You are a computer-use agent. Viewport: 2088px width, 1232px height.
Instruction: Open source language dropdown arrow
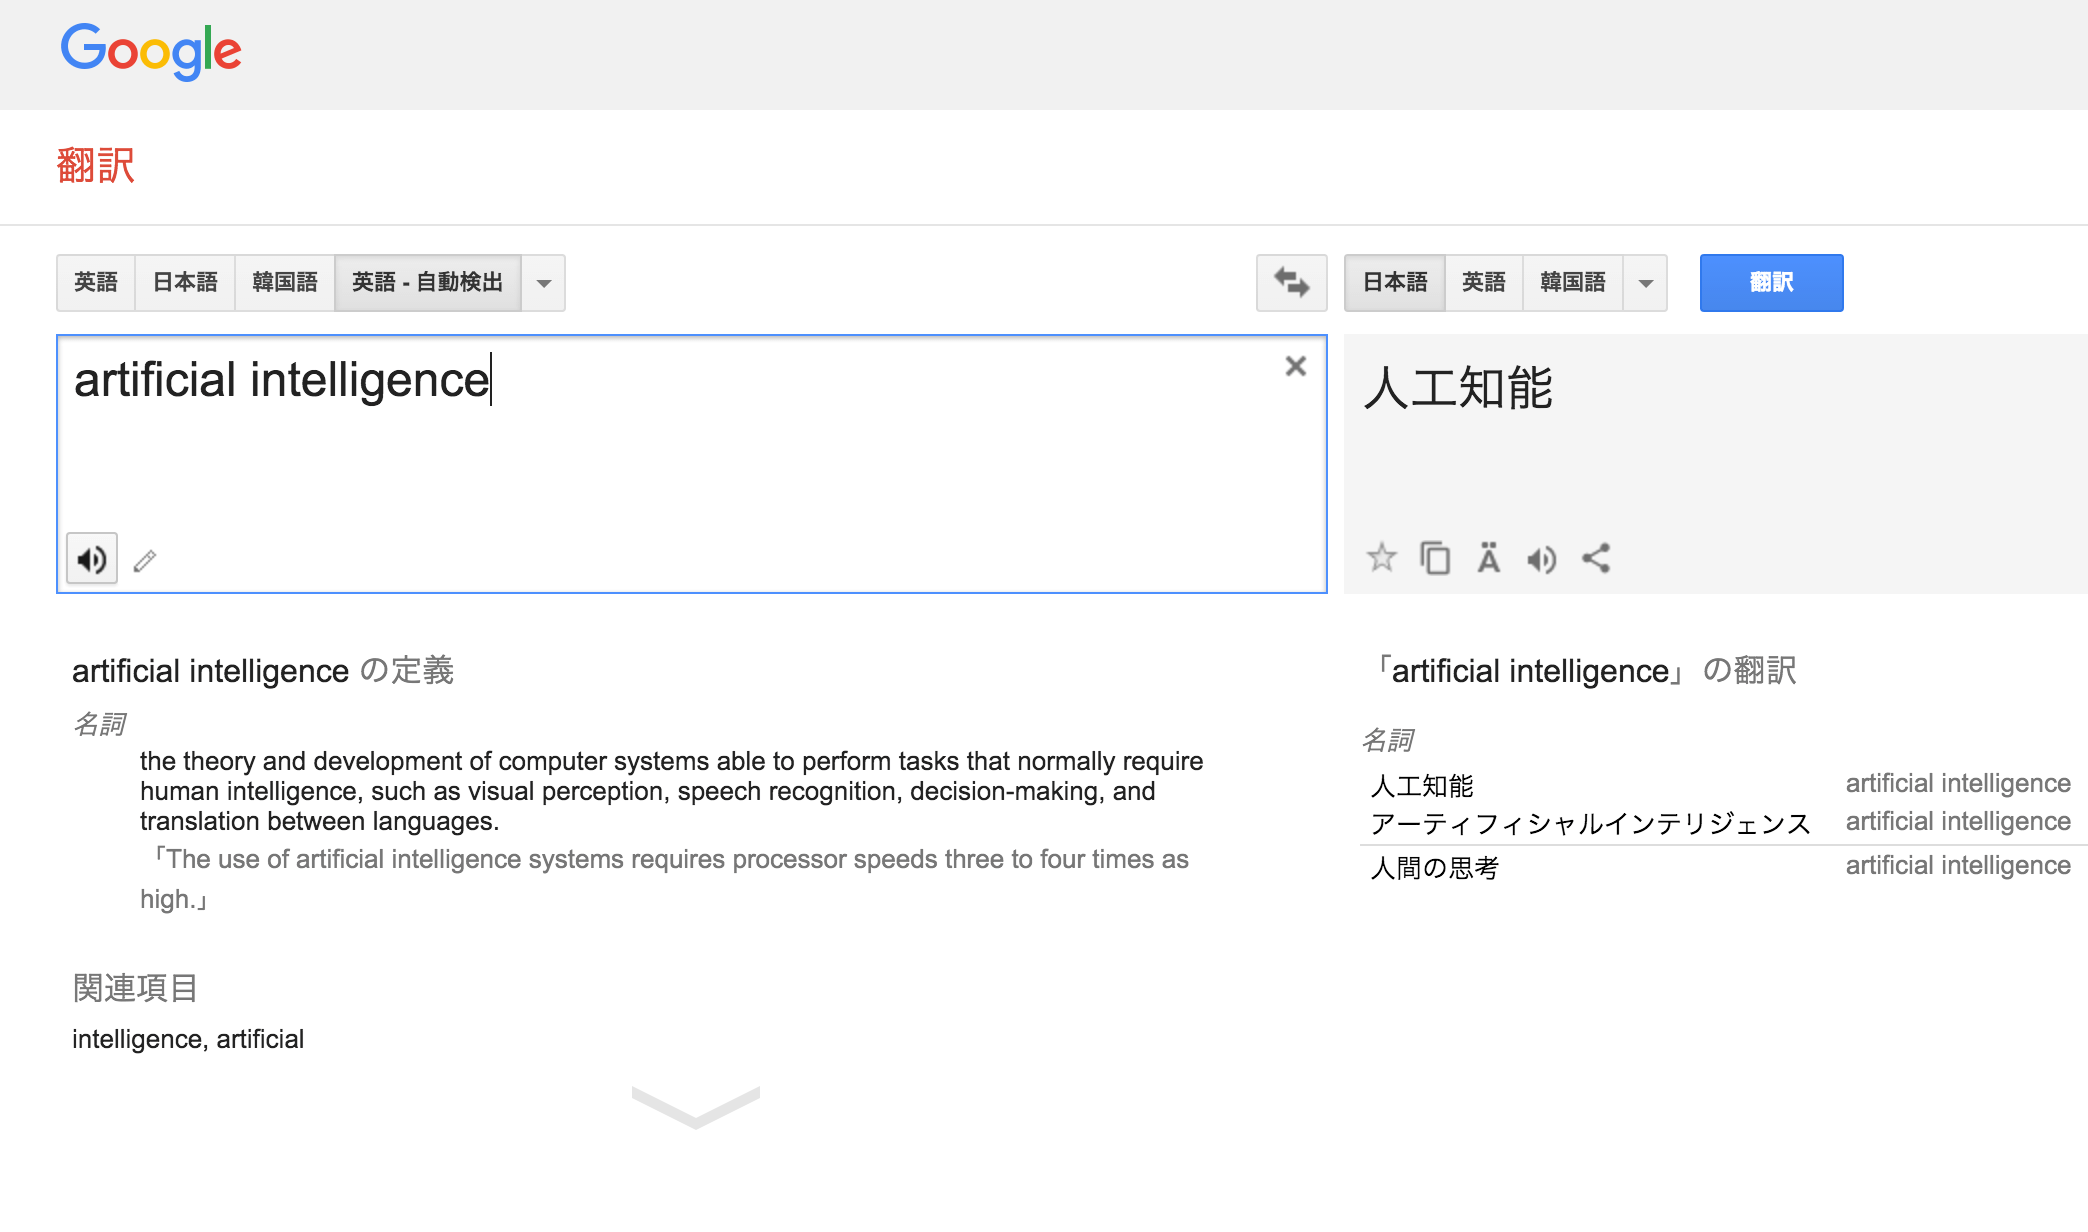[x=544, y=283]
